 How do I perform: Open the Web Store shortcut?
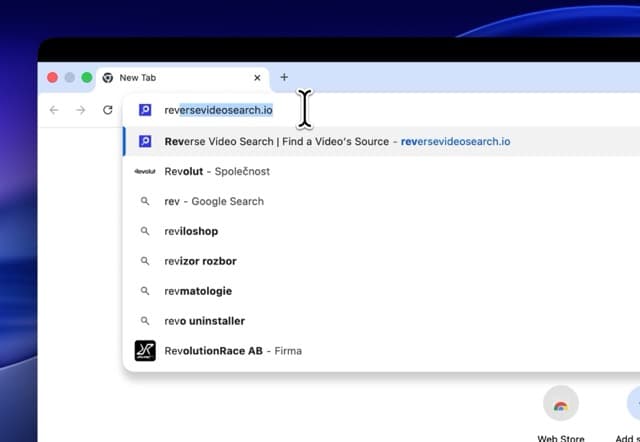(x=561, y=414)
